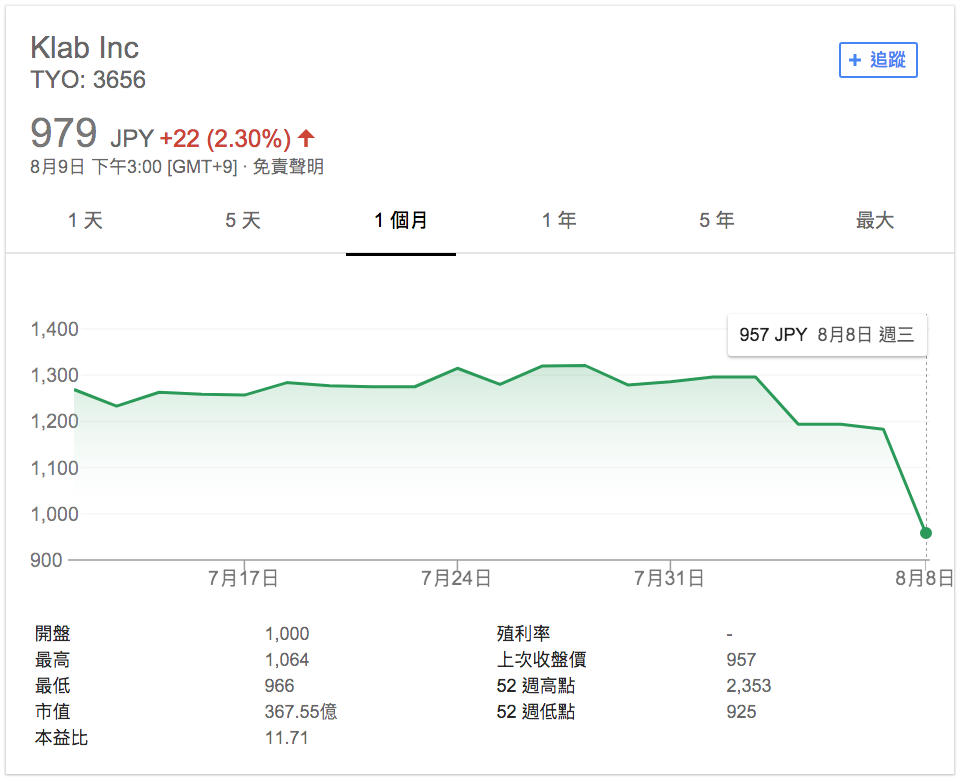Click the red up-arrow icon
This screenshot has width=962, height=781.
click(x=306, y=138)
